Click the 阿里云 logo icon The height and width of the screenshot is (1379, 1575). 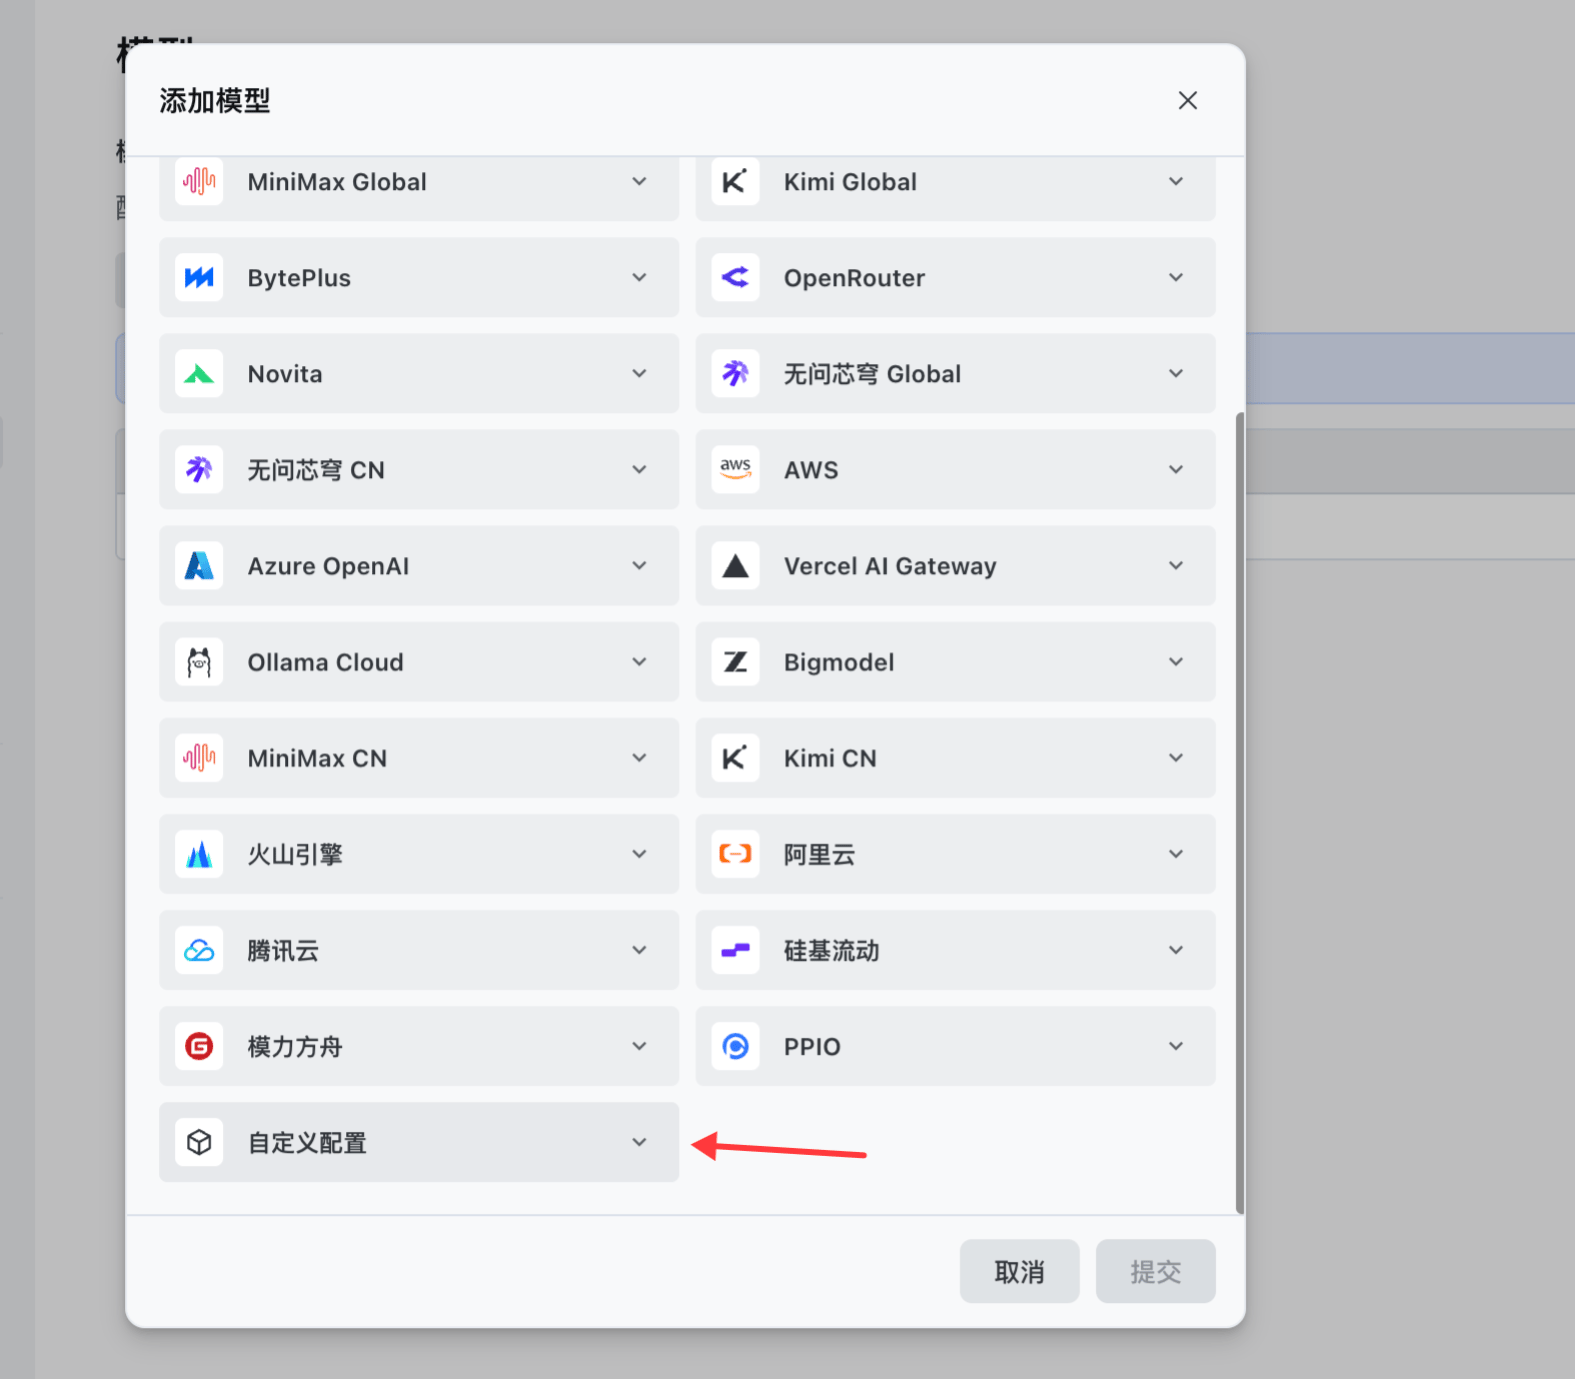735,854
